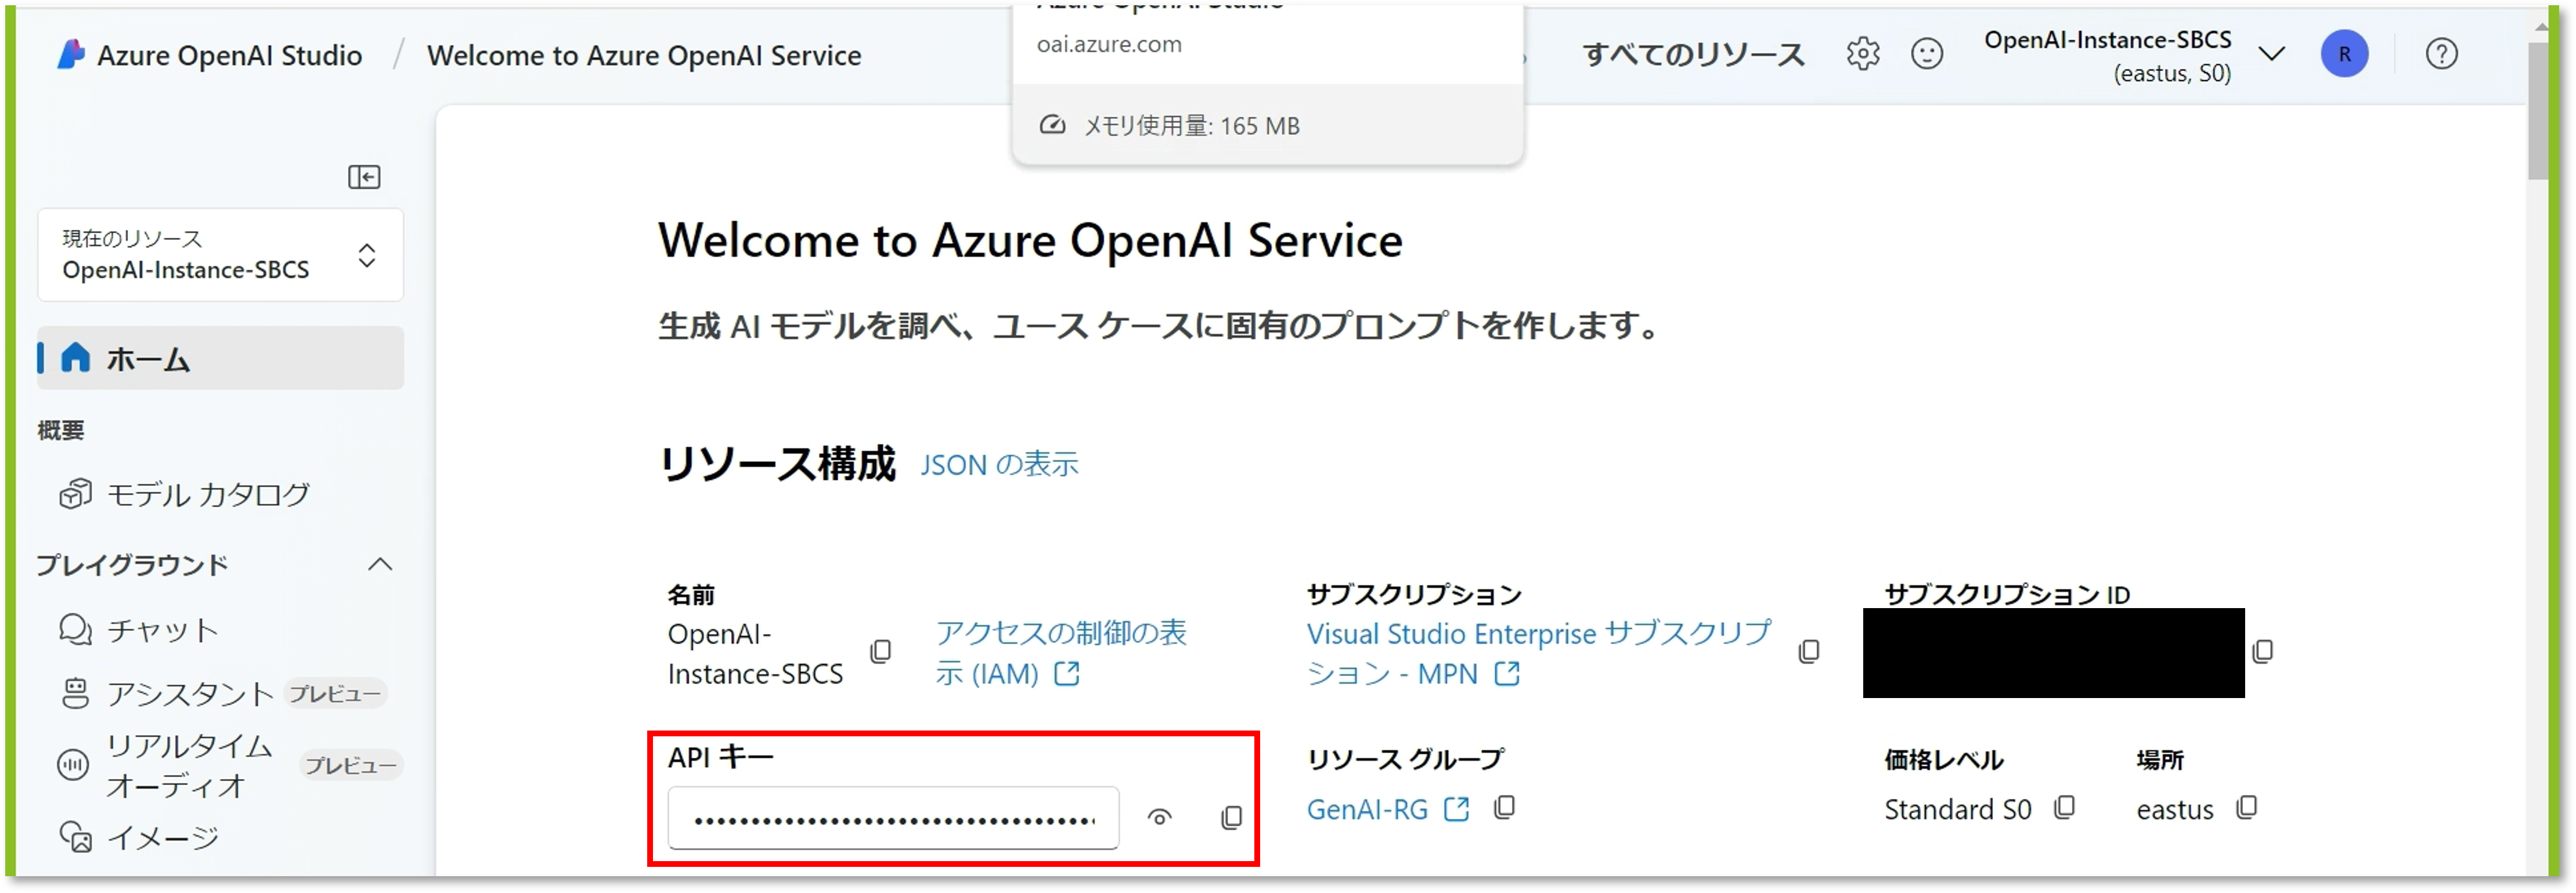Collapse the left navigation sidebar icon
Viewport: 2576px width, 893px height.
(x=364, y=177)
